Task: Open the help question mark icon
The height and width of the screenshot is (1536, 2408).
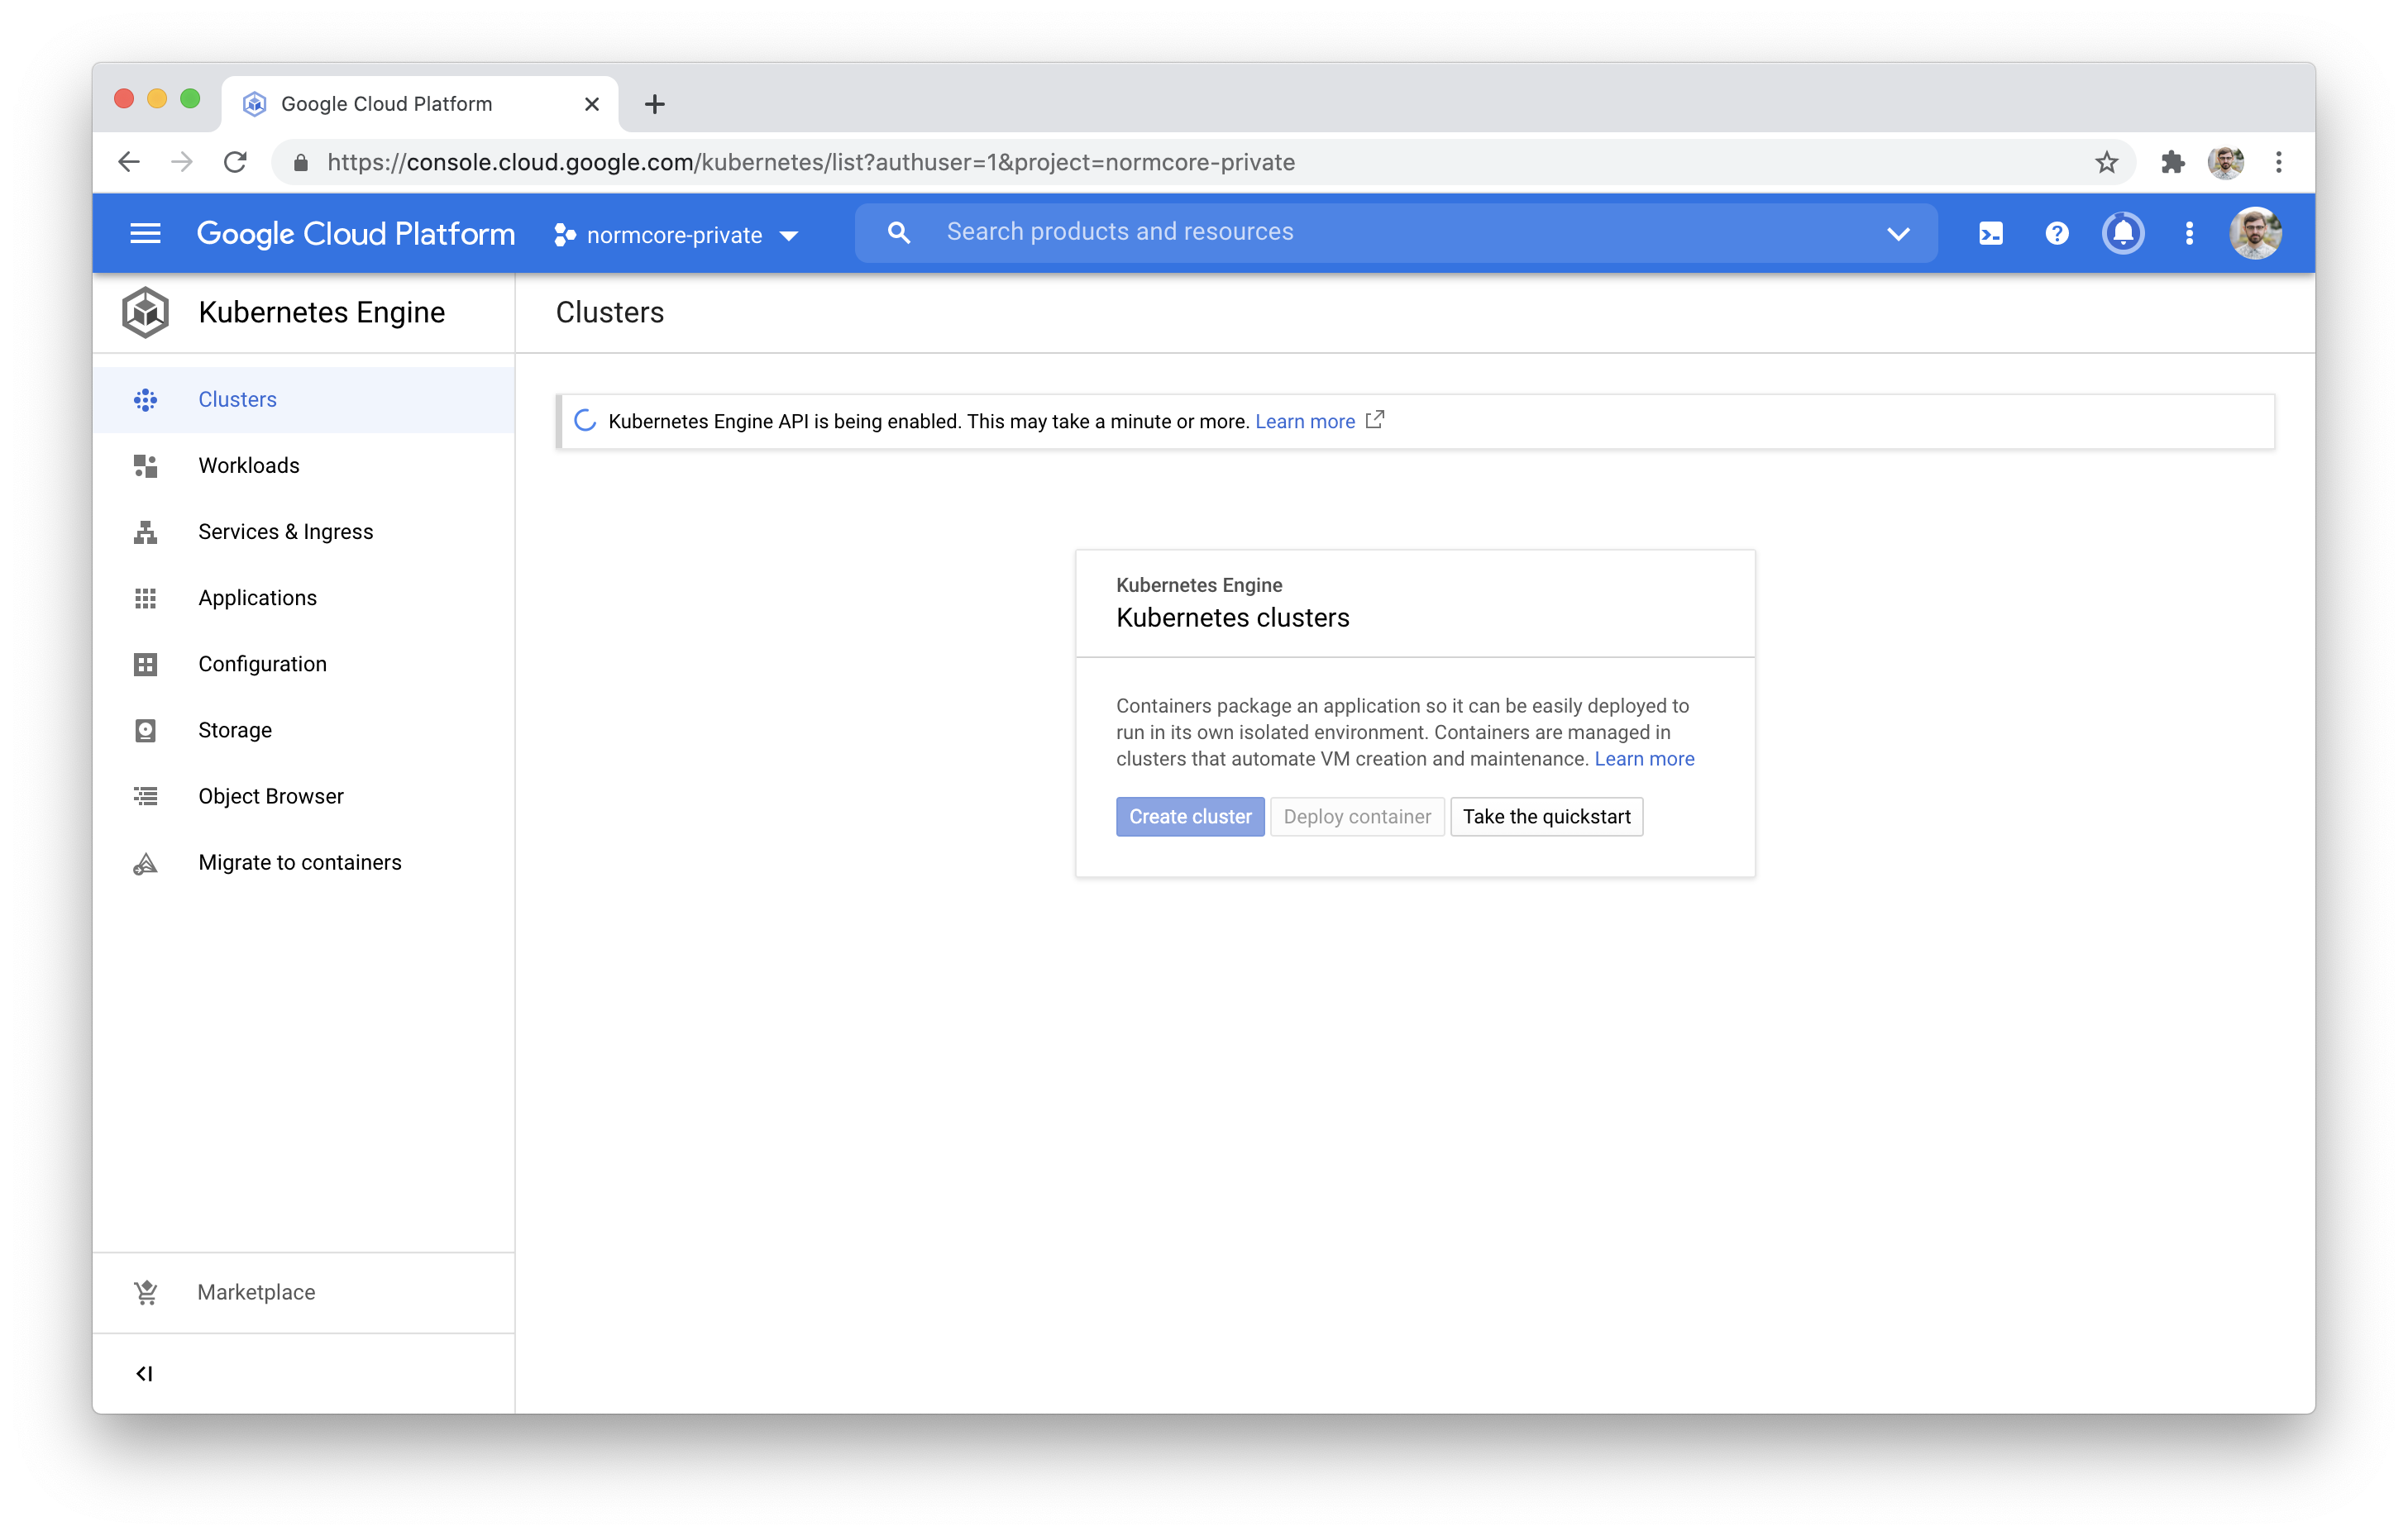Action: [x=2056, y=233]
